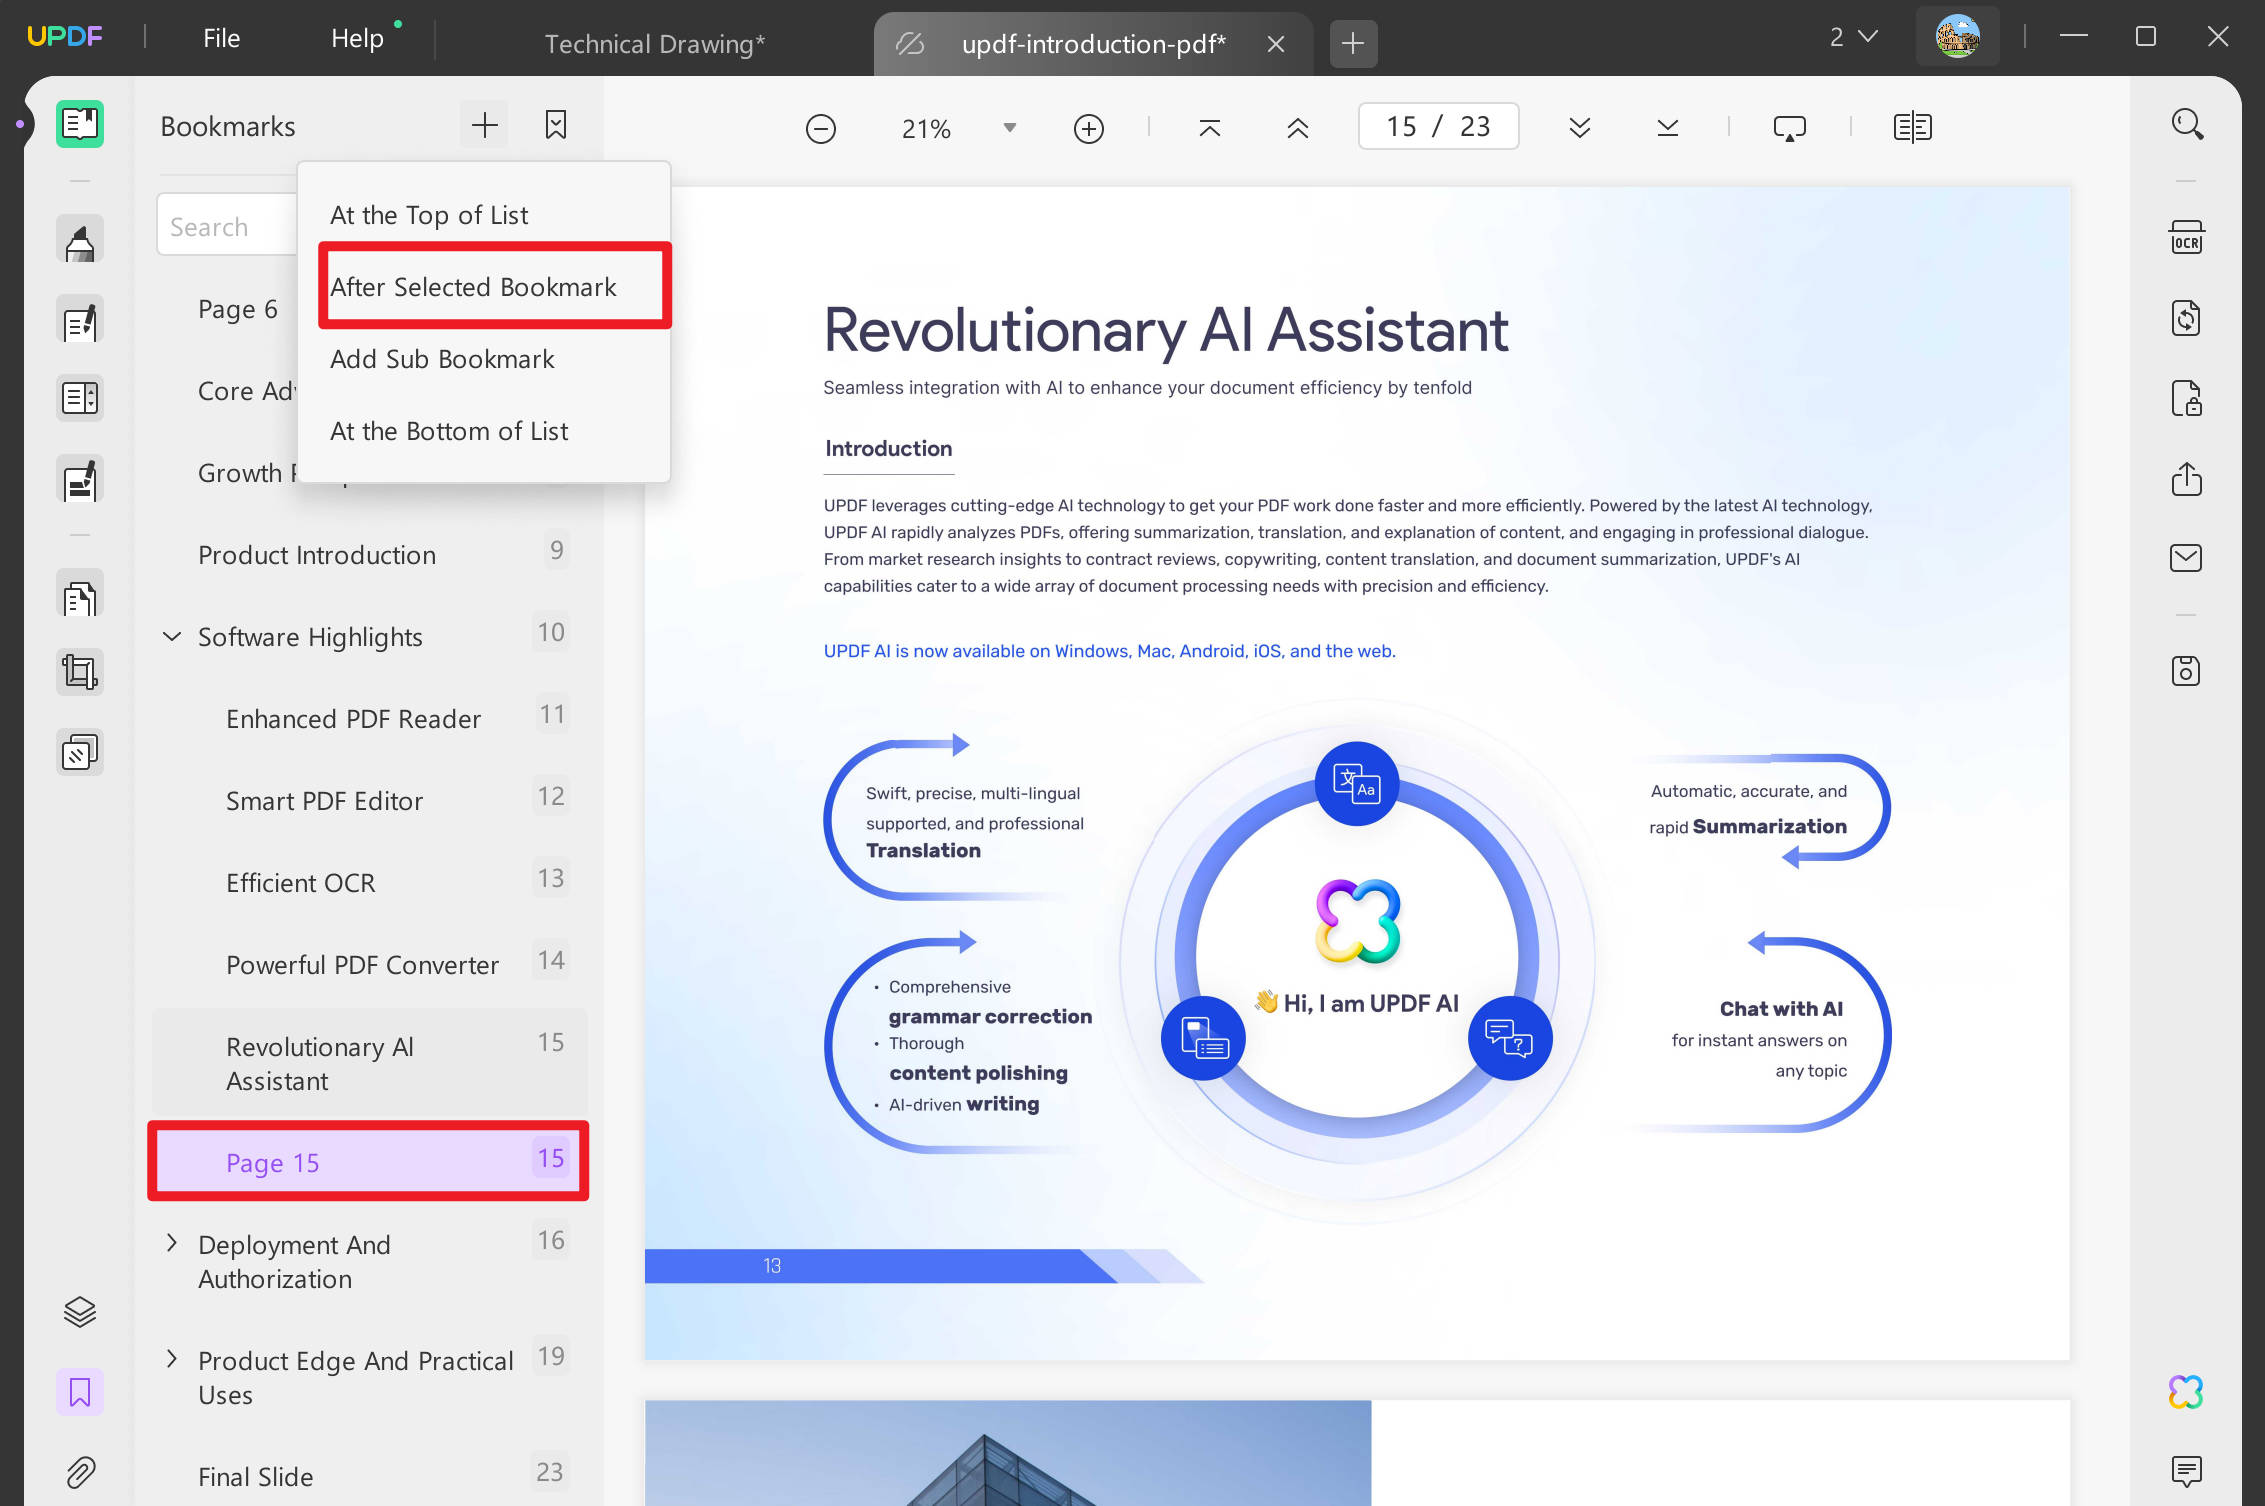Viewport: 2265px width, 1506px height.
Task: Click the page number input field
Action: 1438,126
